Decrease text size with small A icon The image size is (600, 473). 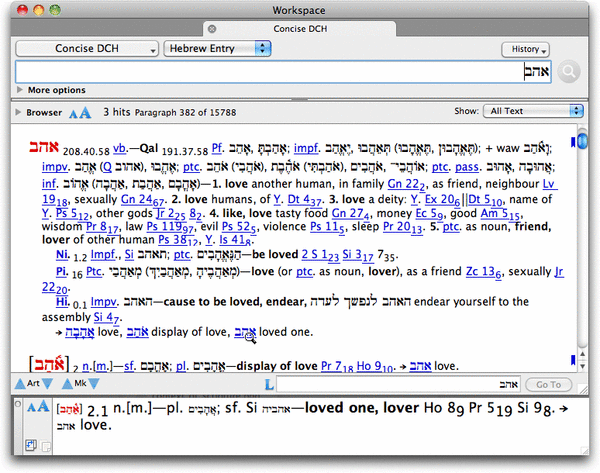[x=74, y=113]
